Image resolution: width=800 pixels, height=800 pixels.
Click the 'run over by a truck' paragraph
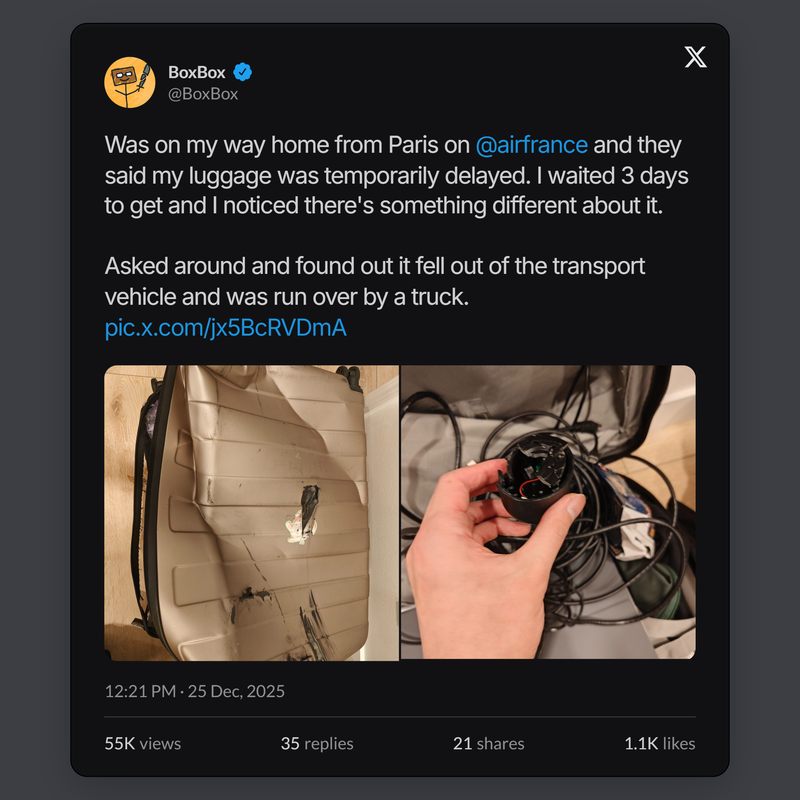point(375,281)
